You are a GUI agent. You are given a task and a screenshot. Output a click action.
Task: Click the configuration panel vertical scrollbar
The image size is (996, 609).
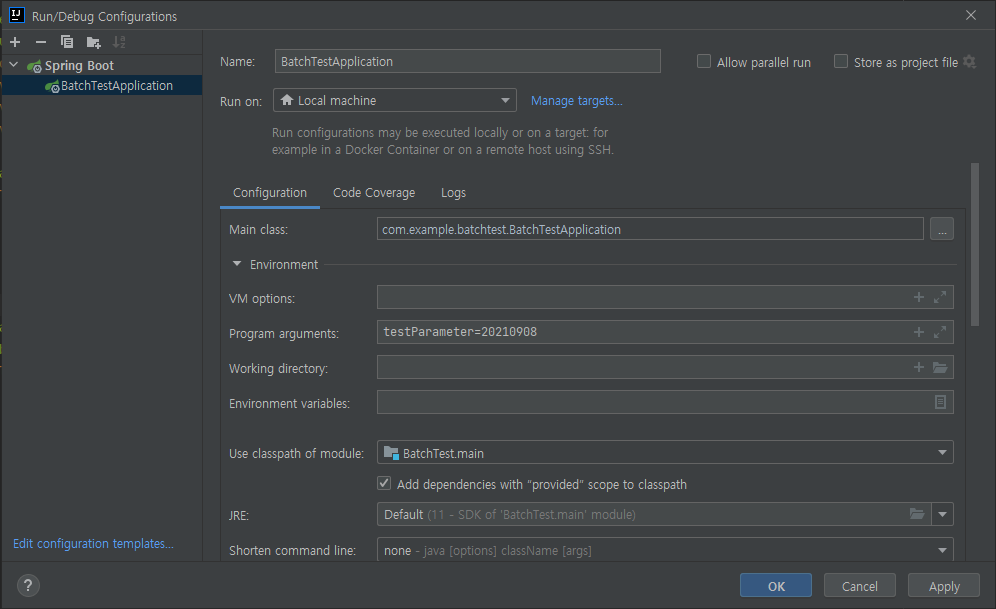975,244
